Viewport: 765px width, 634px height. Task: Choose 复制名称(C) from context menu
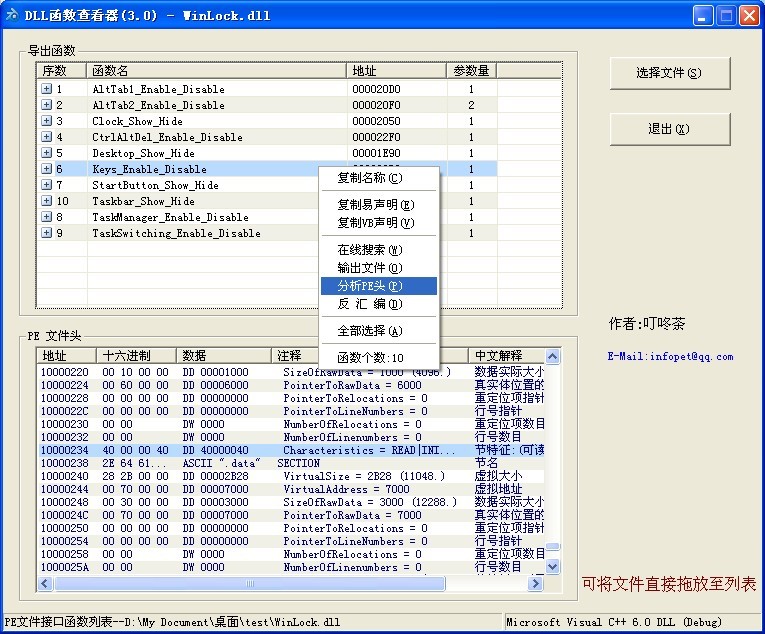[x=379, y=178]
